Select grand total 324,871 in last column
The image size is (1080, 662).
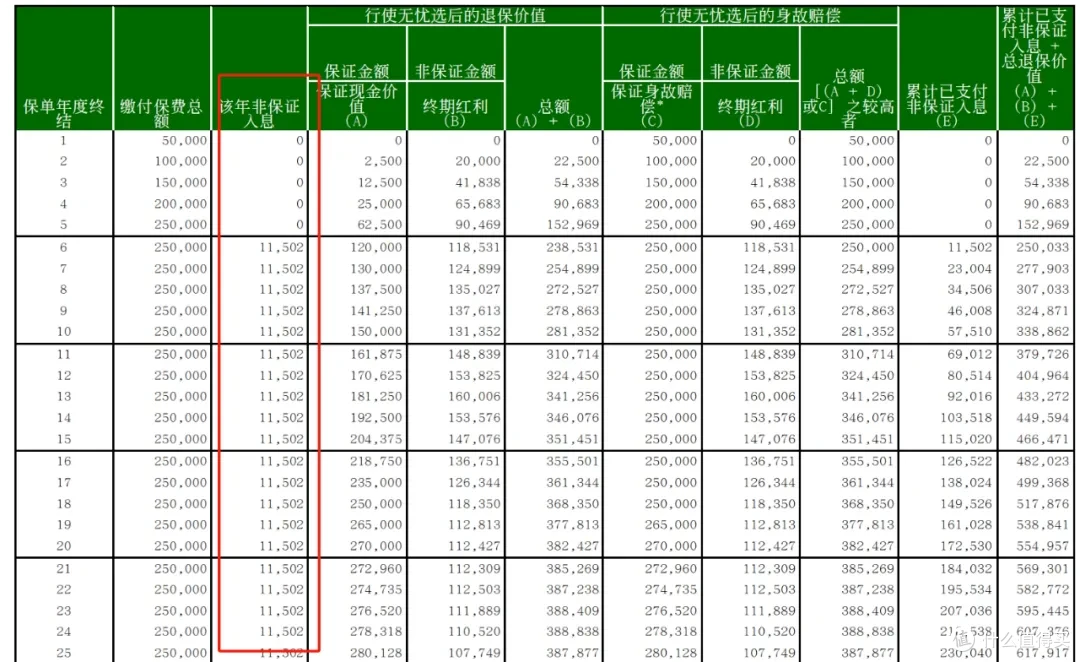tap(1043, 311)
